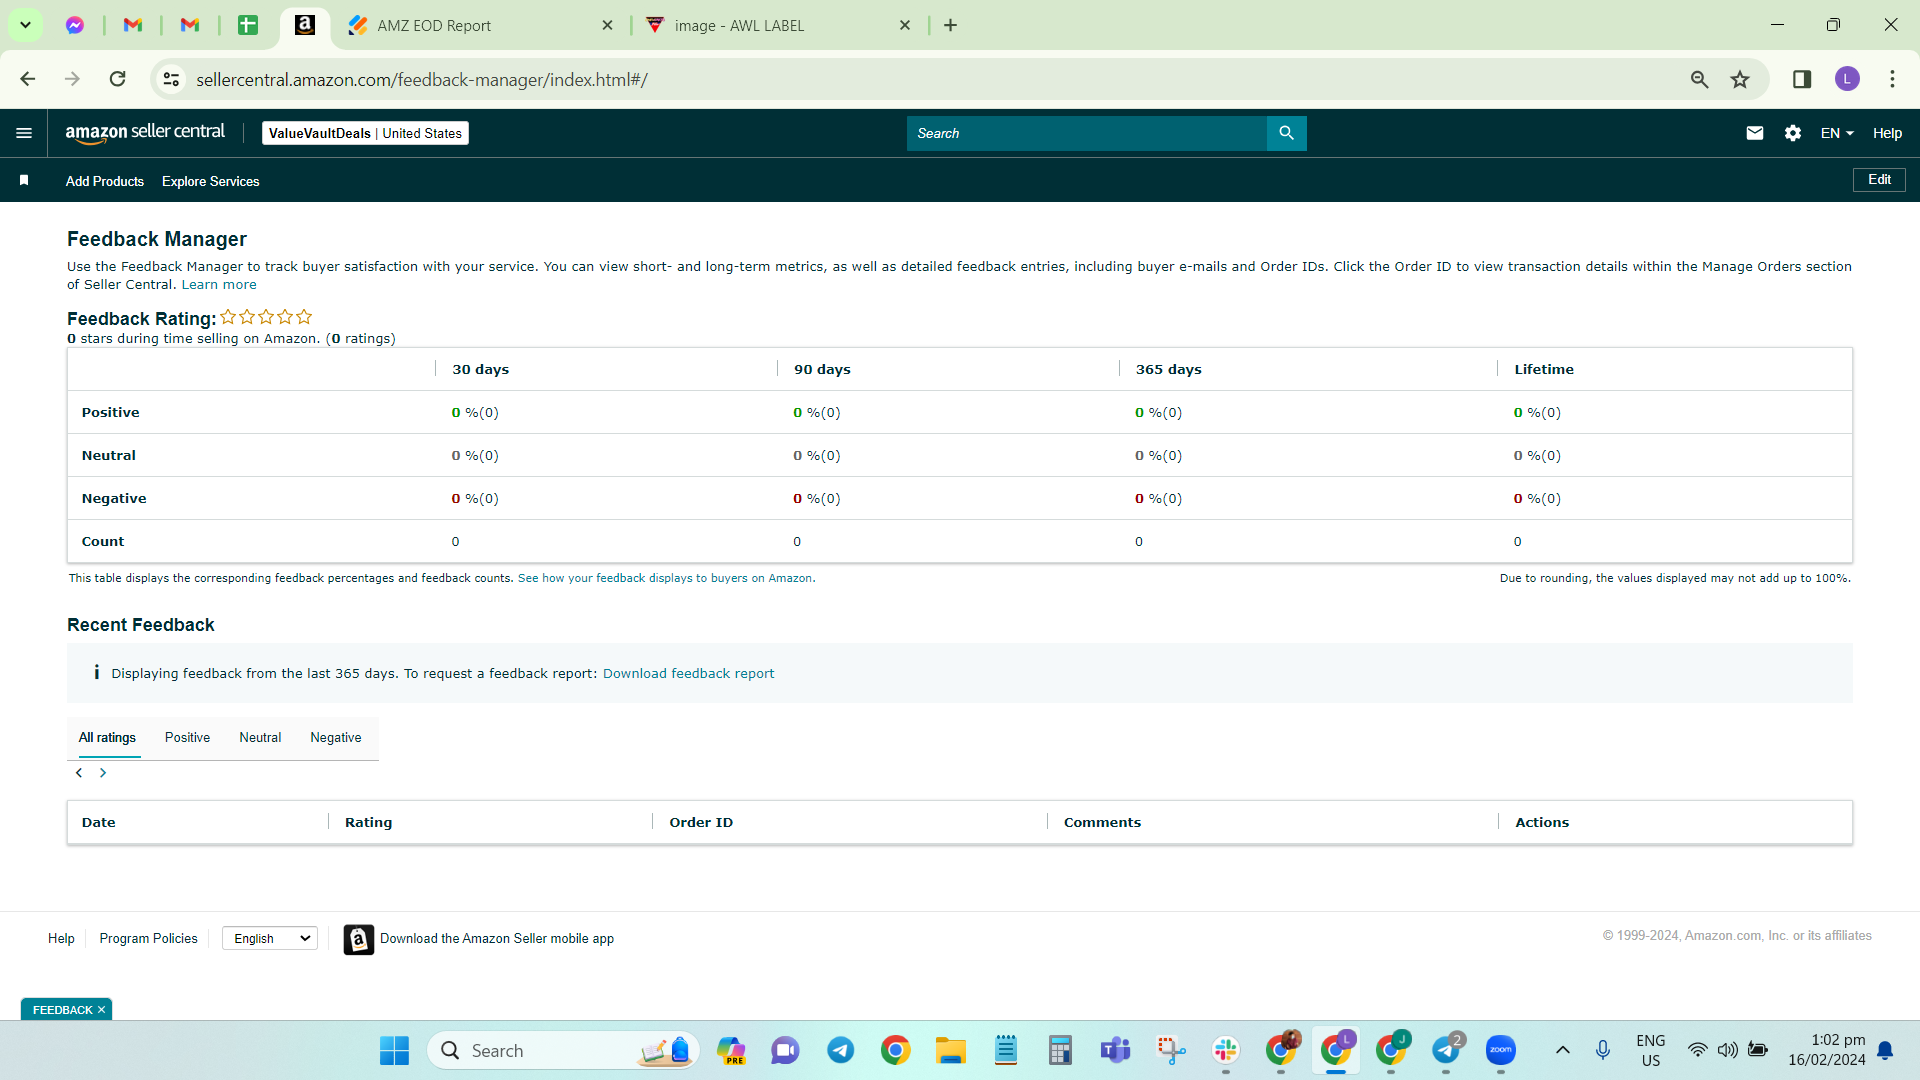Open the settings gear menu
This screenshot has width=1920, height=1080.
point(1792,133)
